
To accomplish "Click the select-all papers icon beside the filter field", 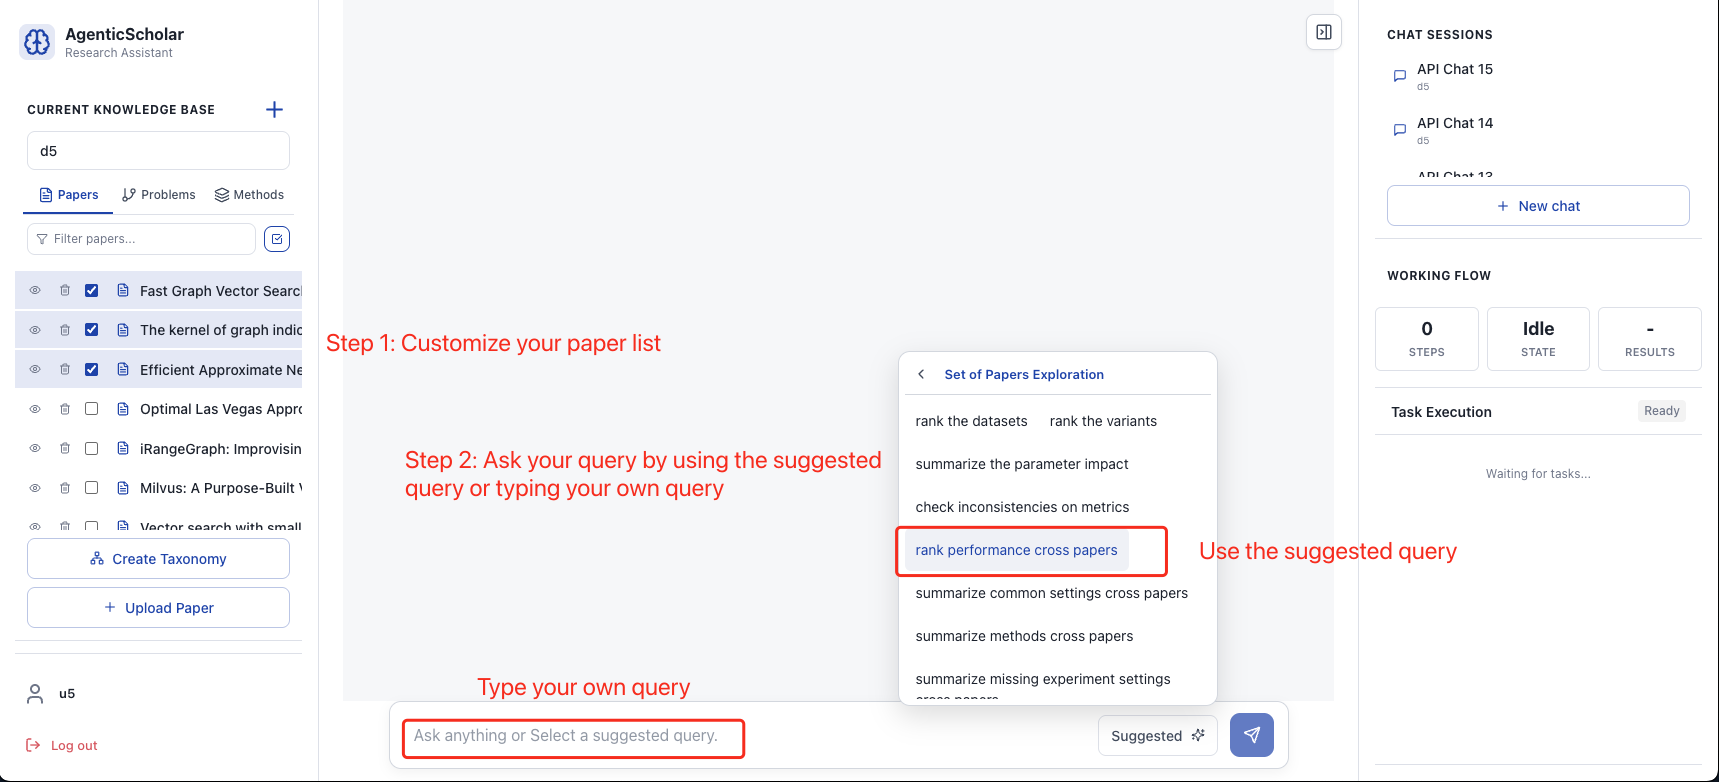I will (277, 238).
